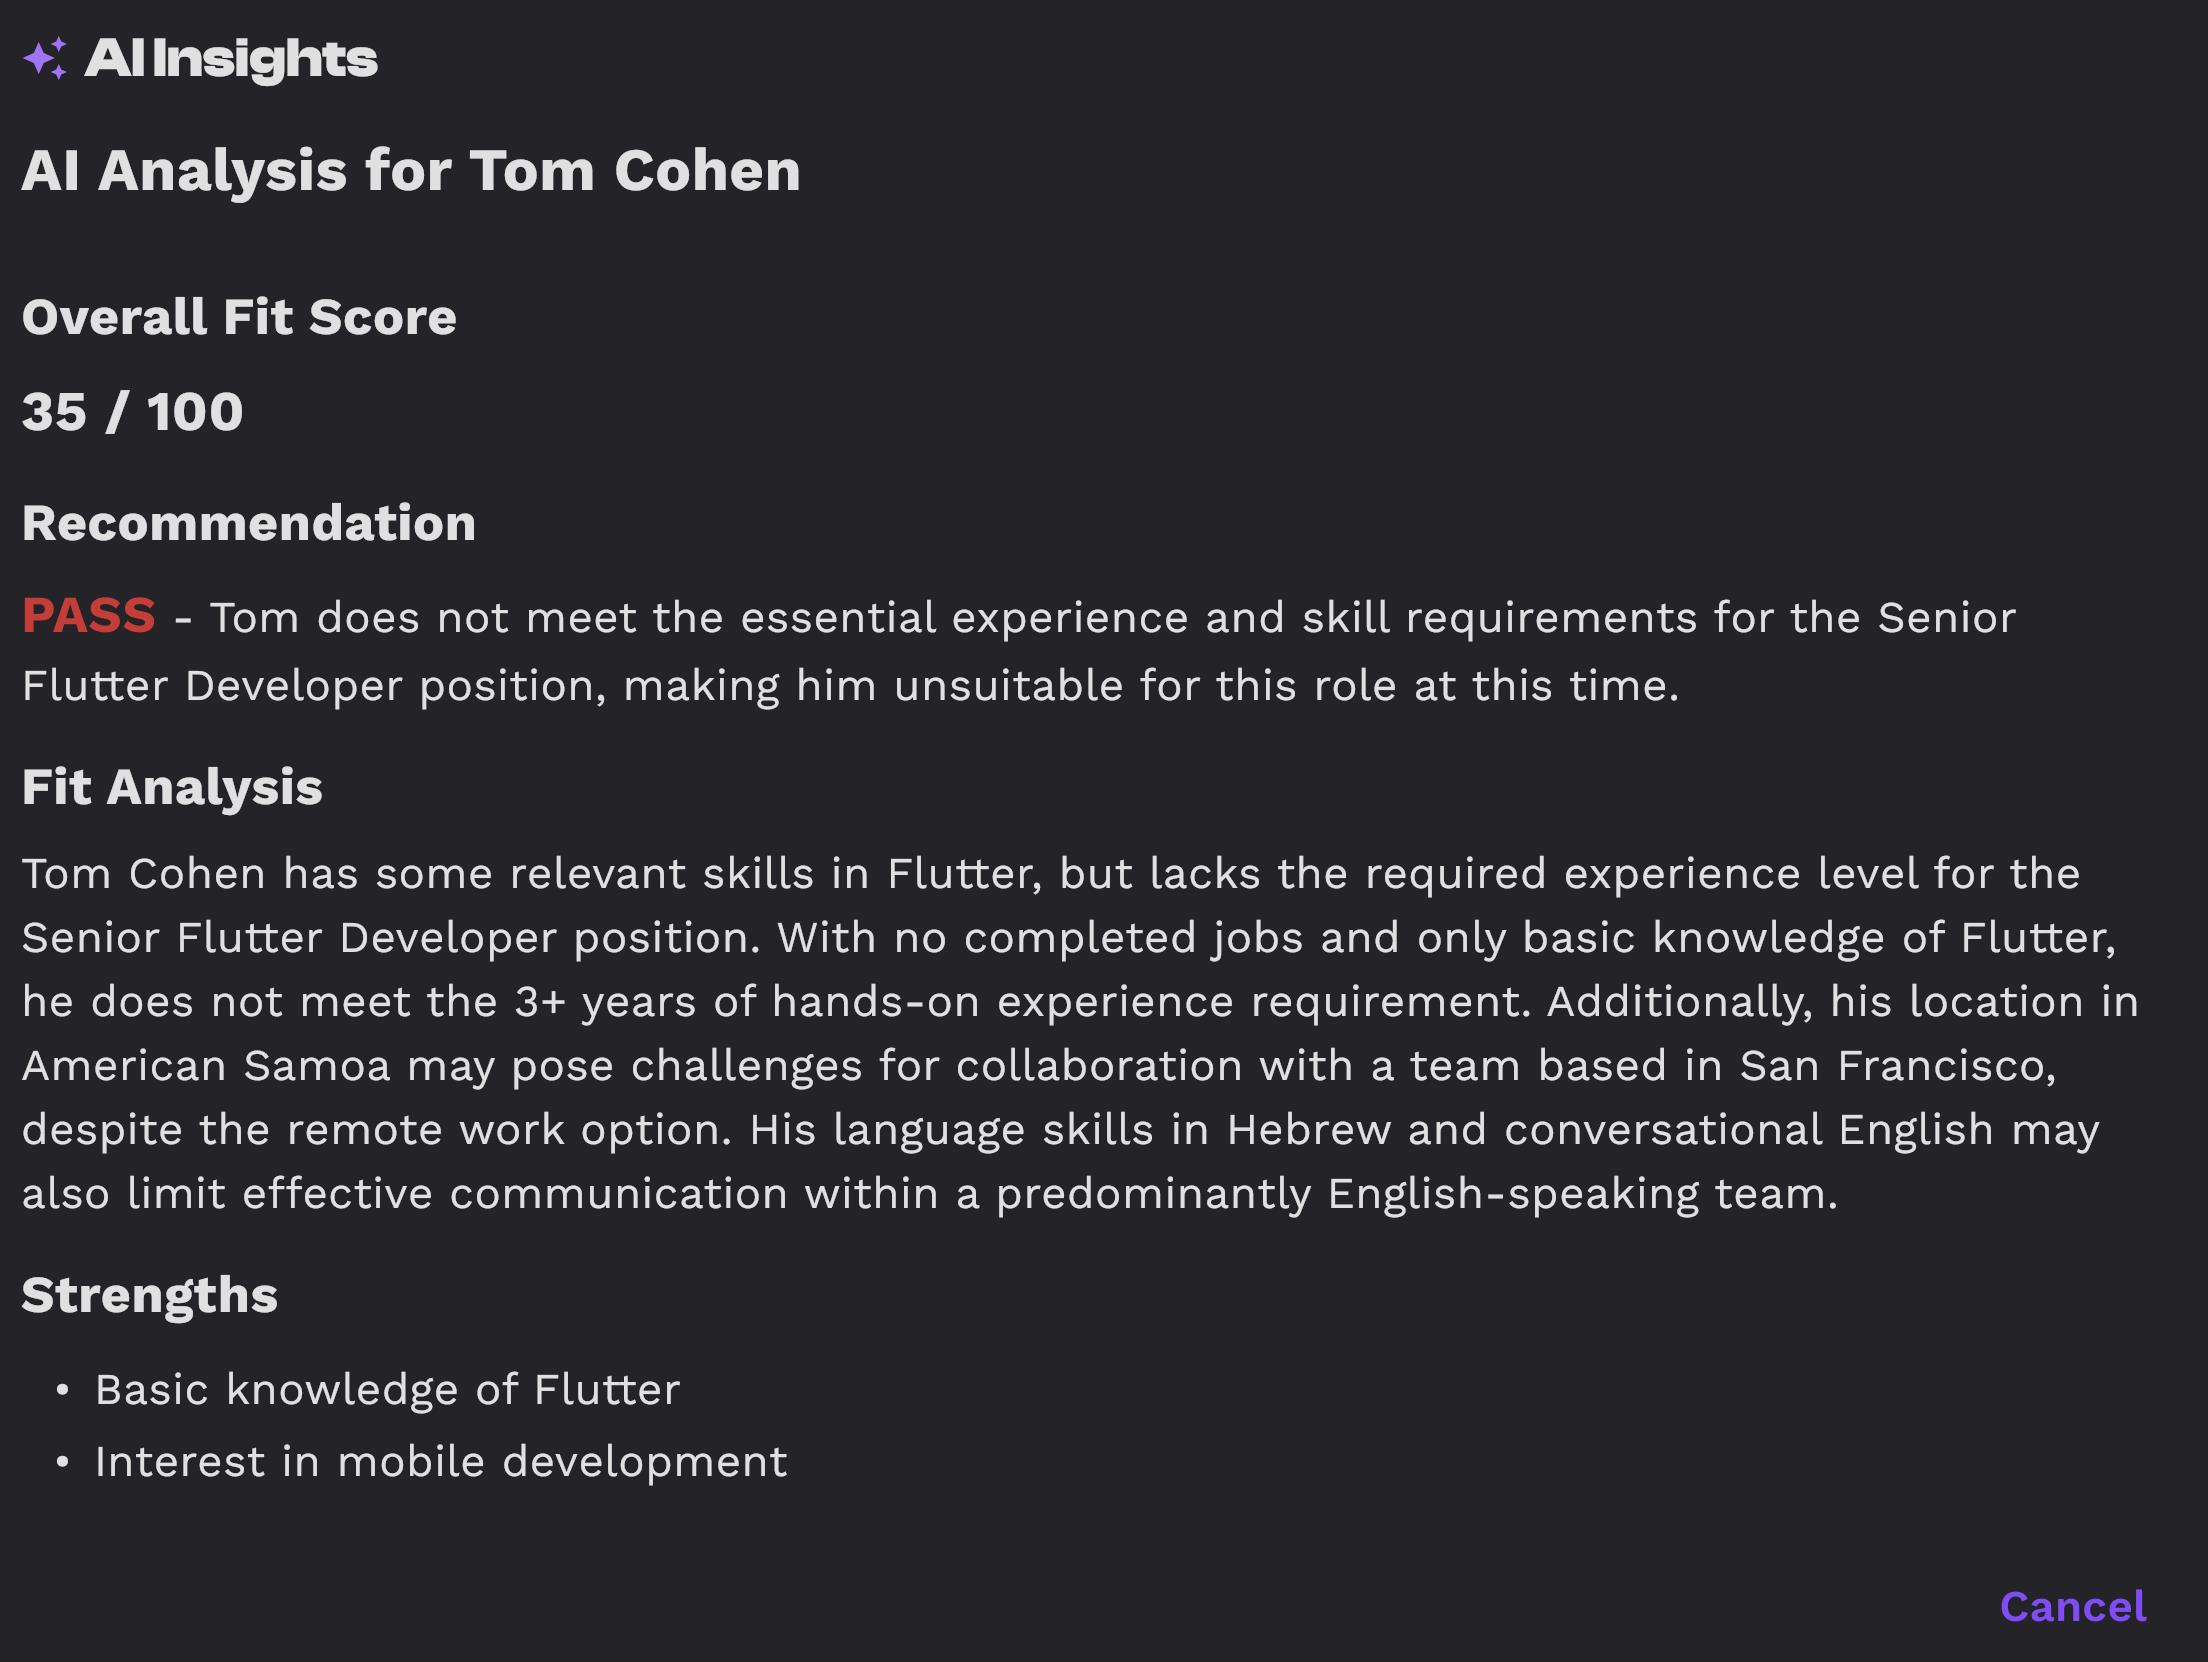Click the words 'San Francisco' in the analysis
Image resolution: width=2208 pixels, height=1662 pixels.
[x=1897, y=1066]
